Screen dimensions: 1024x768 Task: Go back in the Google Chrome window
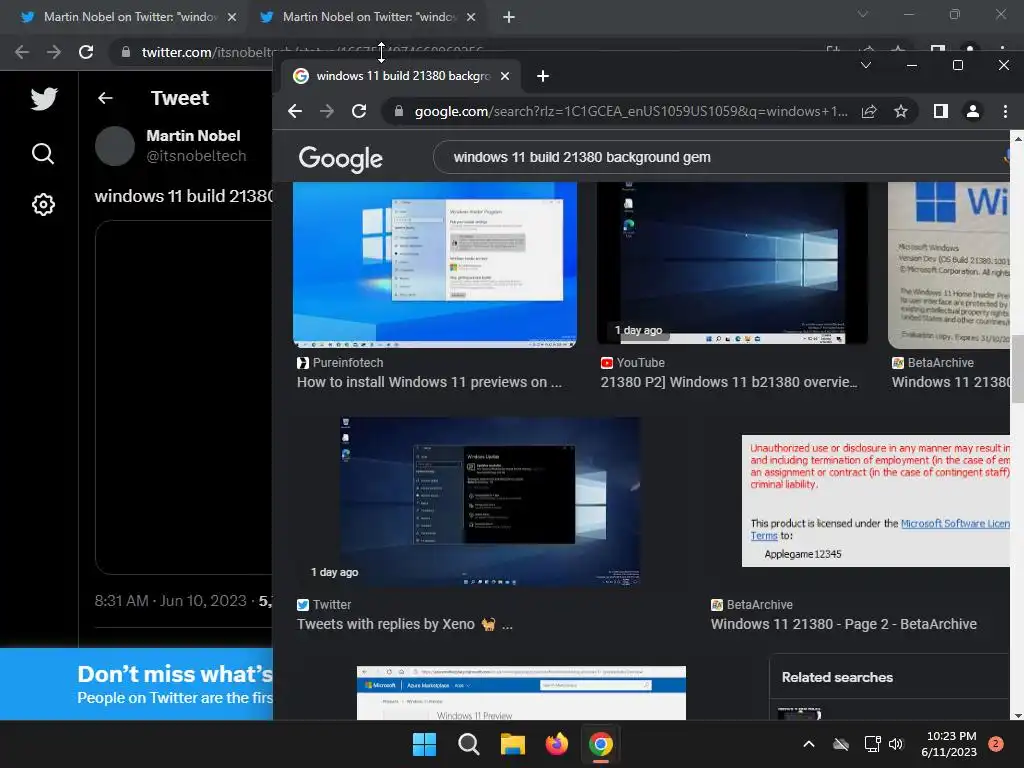click(295, 111)
